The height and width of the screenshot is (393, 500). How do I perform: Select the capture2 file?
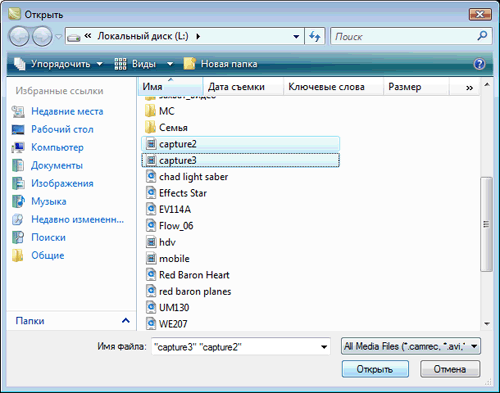click(x=240, y=144)
